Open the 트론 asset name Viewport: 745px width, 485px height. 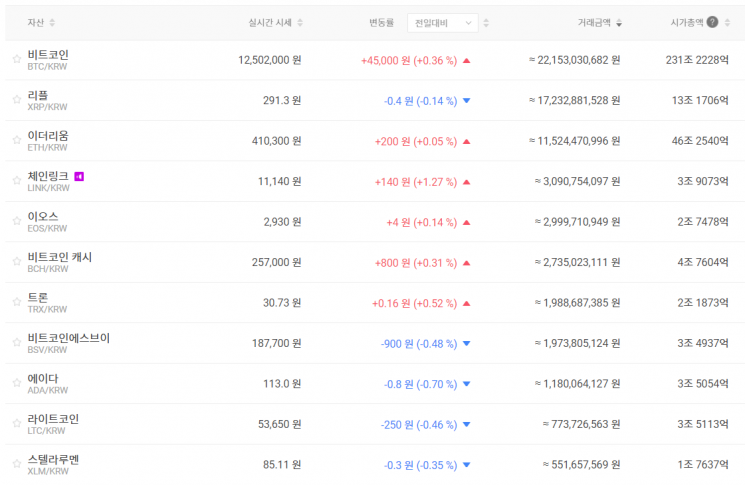[38, 297]
